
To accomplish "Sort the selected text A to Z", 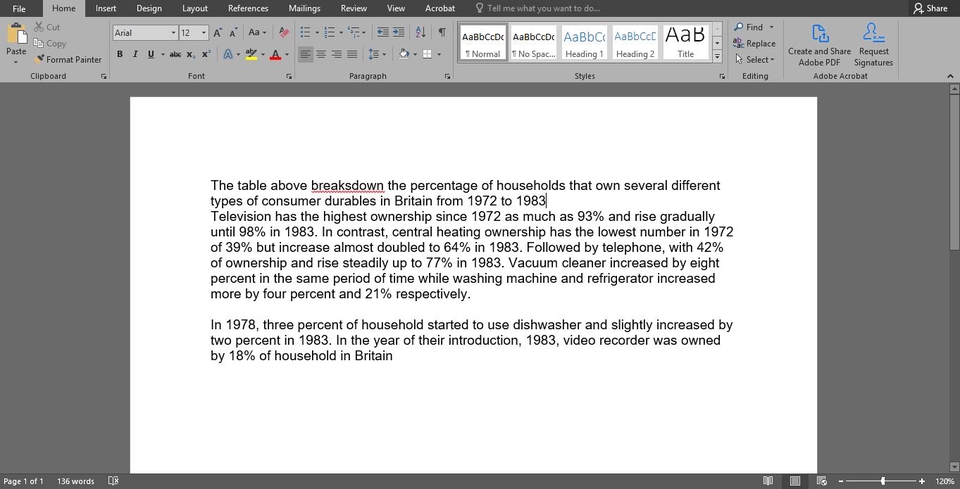I will coord(421,32).
